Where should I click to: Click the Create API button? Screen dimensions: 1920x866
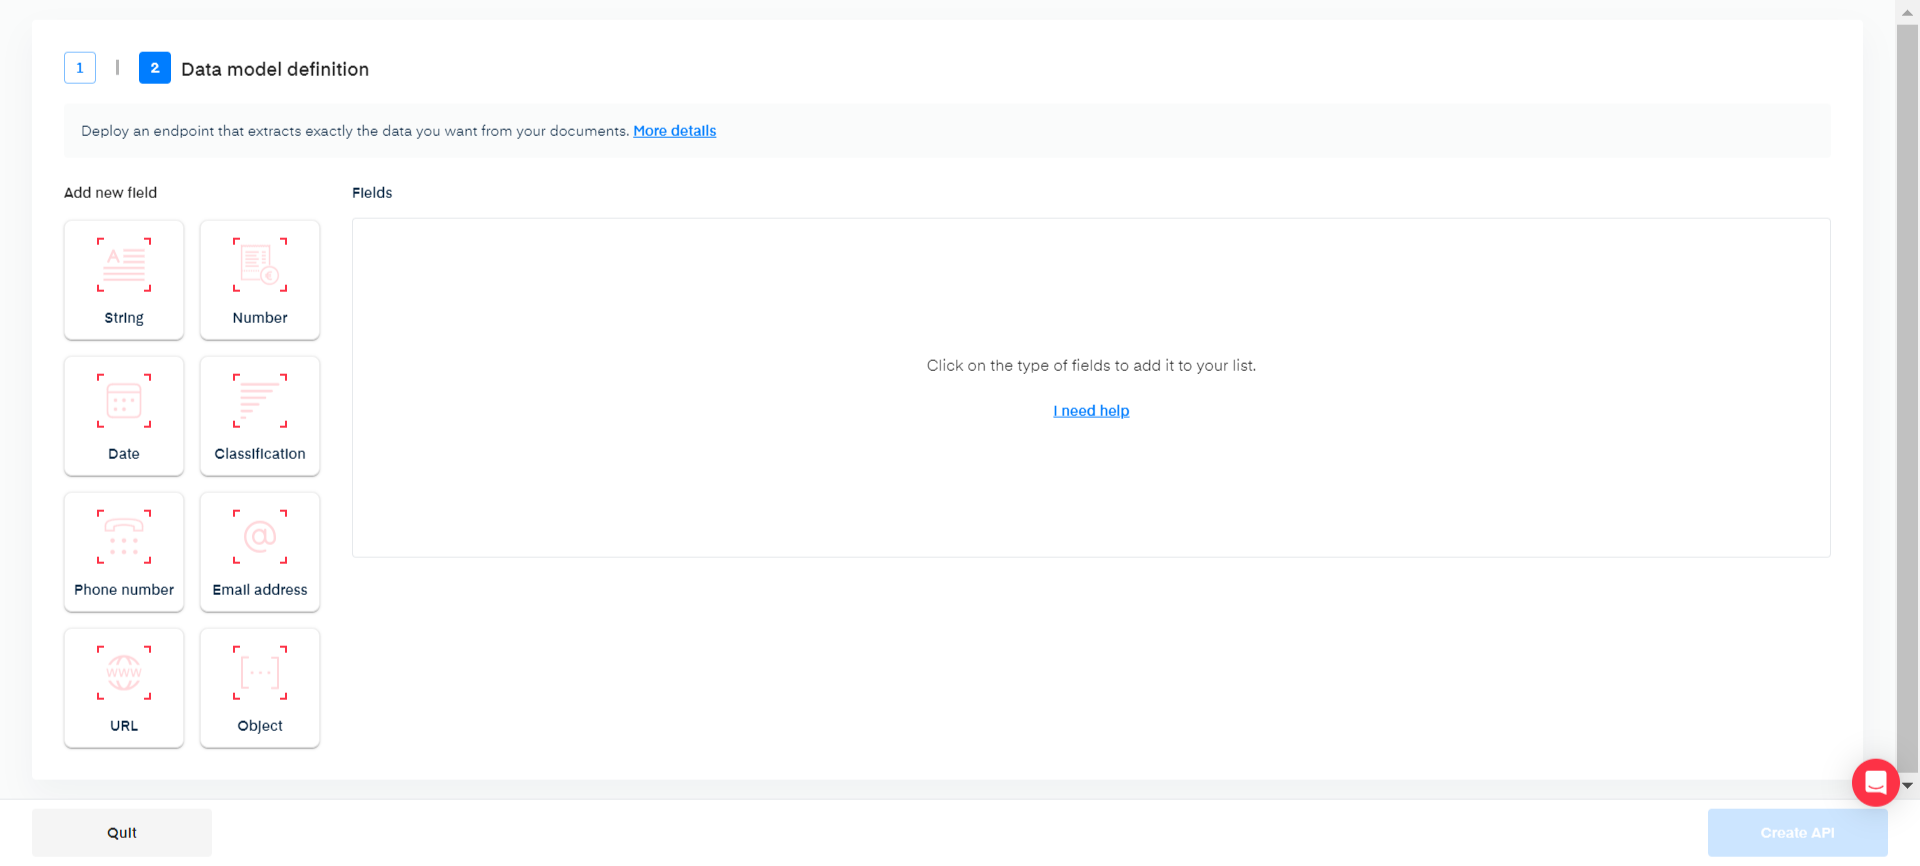(1797, 833)
